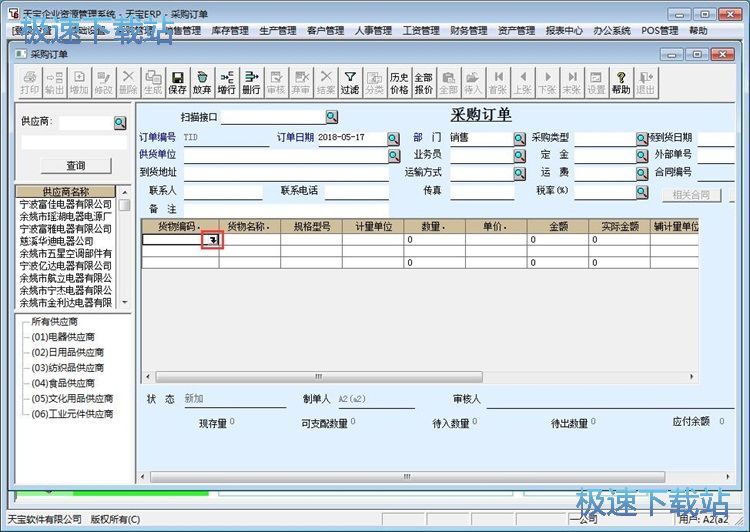Click the Delete Row (删行) toolbar icon

(x=251, y=82)
